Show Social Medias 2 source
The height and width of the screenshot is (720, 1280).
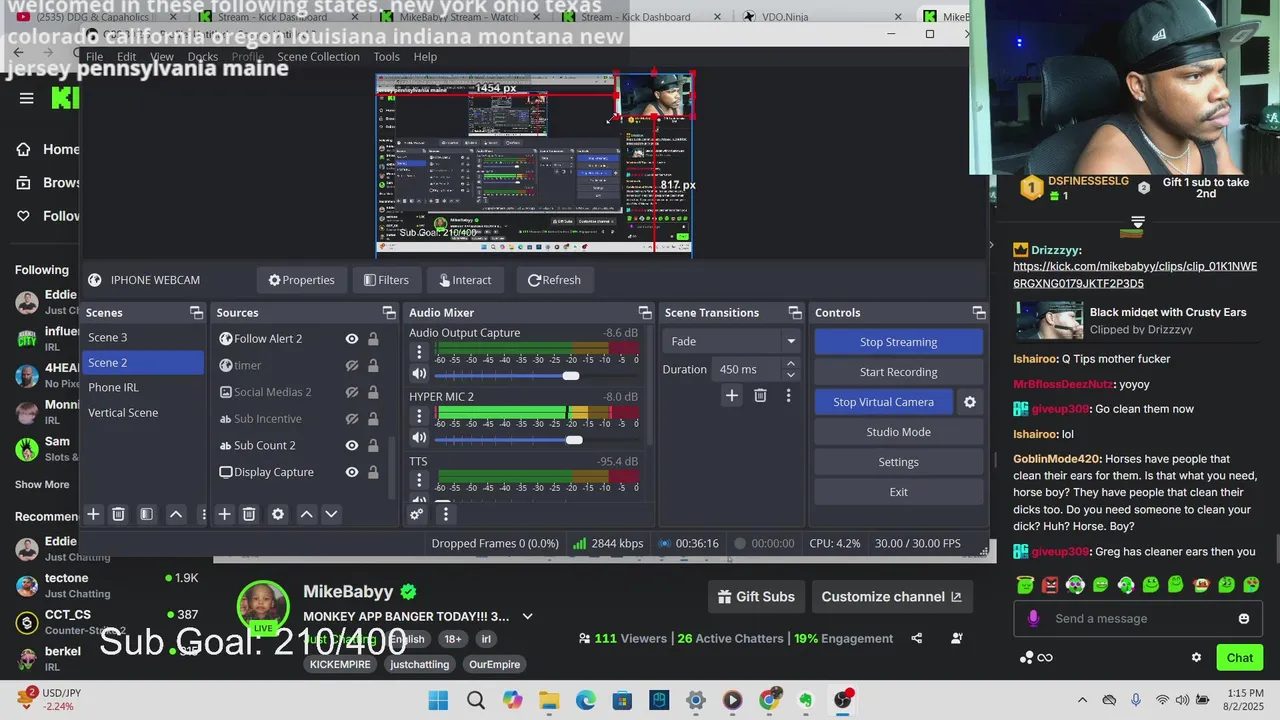point(352,392)
